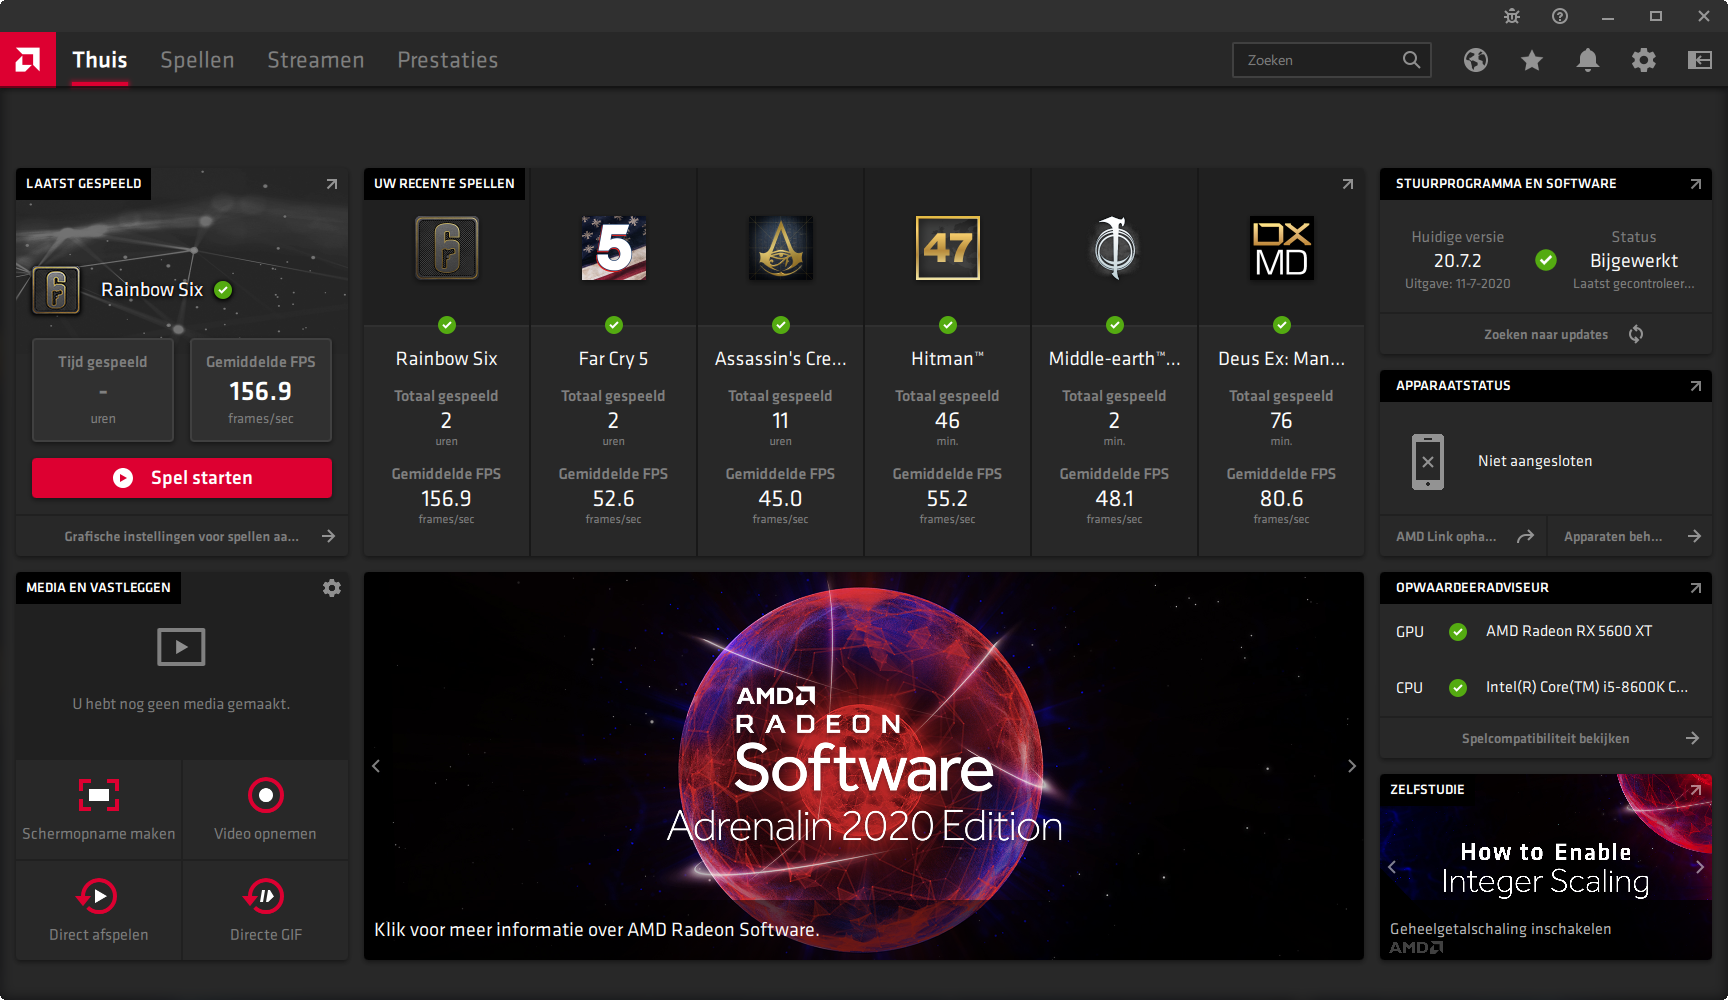The height and width of the screenshot is (1000, 1728).
Task: Show previous Zelfstudie tutorial
Action: [x=1392, y=867]
